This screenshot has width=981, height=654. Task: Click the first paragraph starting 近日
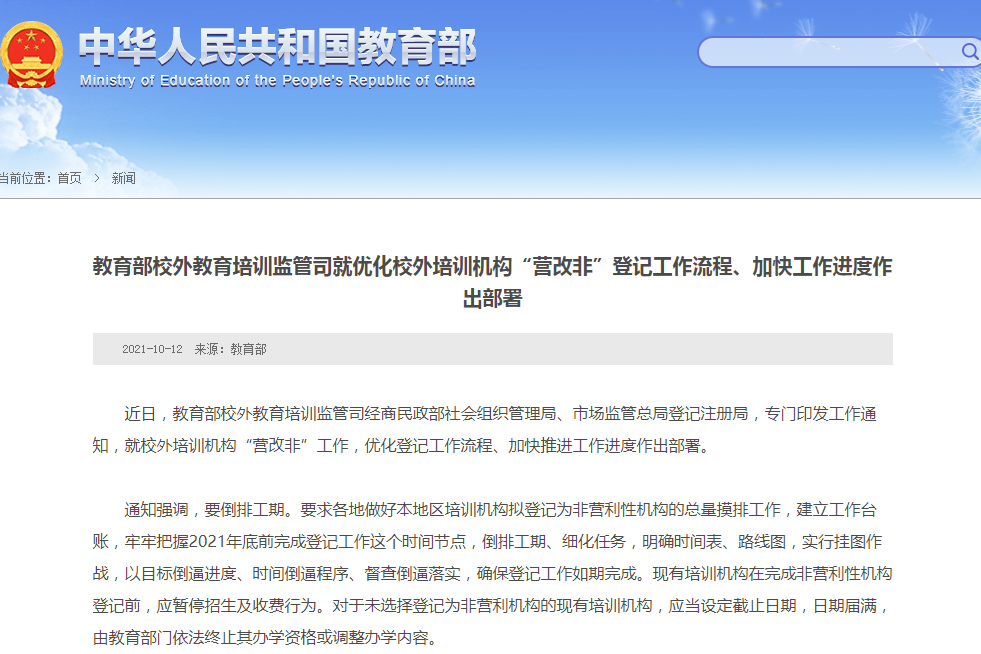coord(492,414)
